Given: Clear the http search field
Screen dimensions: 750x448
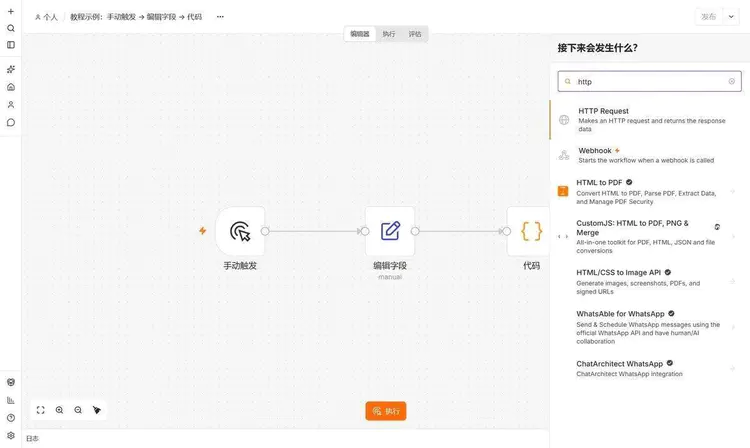Looking at the screenshot, I should [x=731, y=81].
